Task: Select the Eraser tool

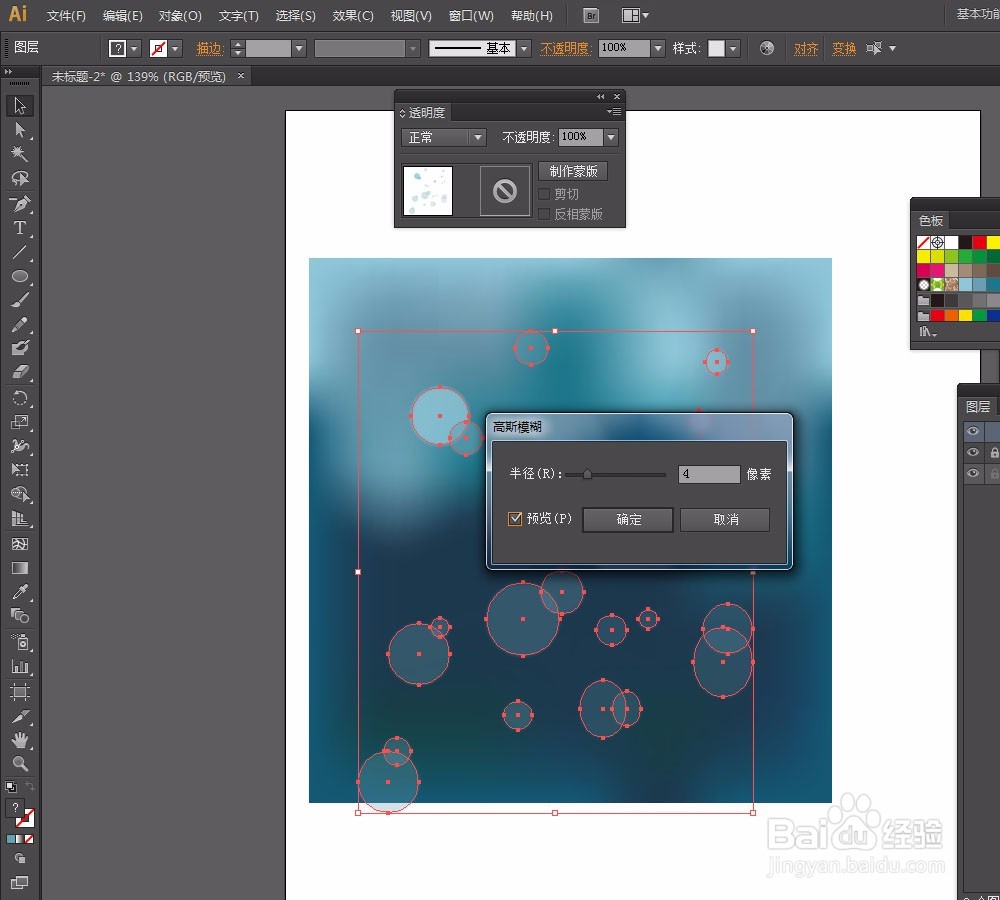Action: click(x=20, y=372)
